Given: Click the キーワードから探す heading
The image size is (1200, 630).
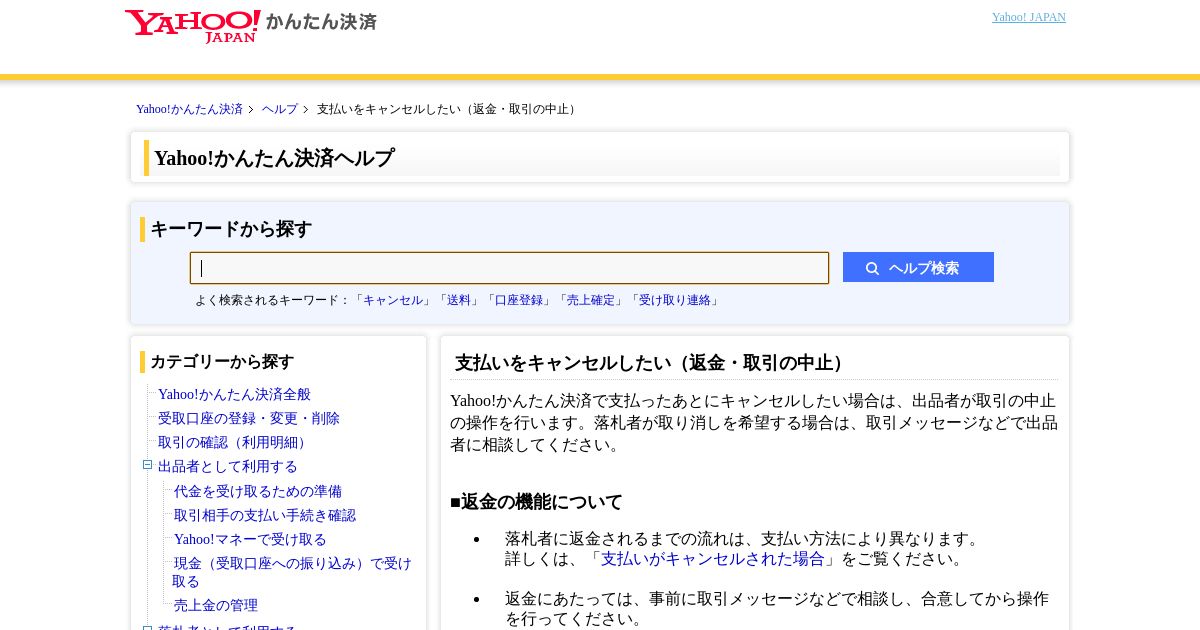Looking at the screenshot, I should pos(231,229).
